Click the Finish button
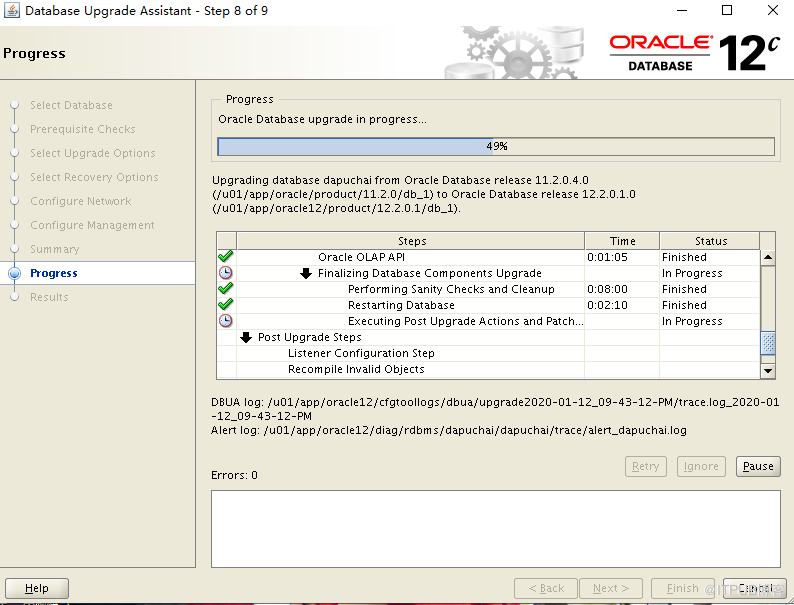Viewport: 794px width, 605px height. pos(683,588)
